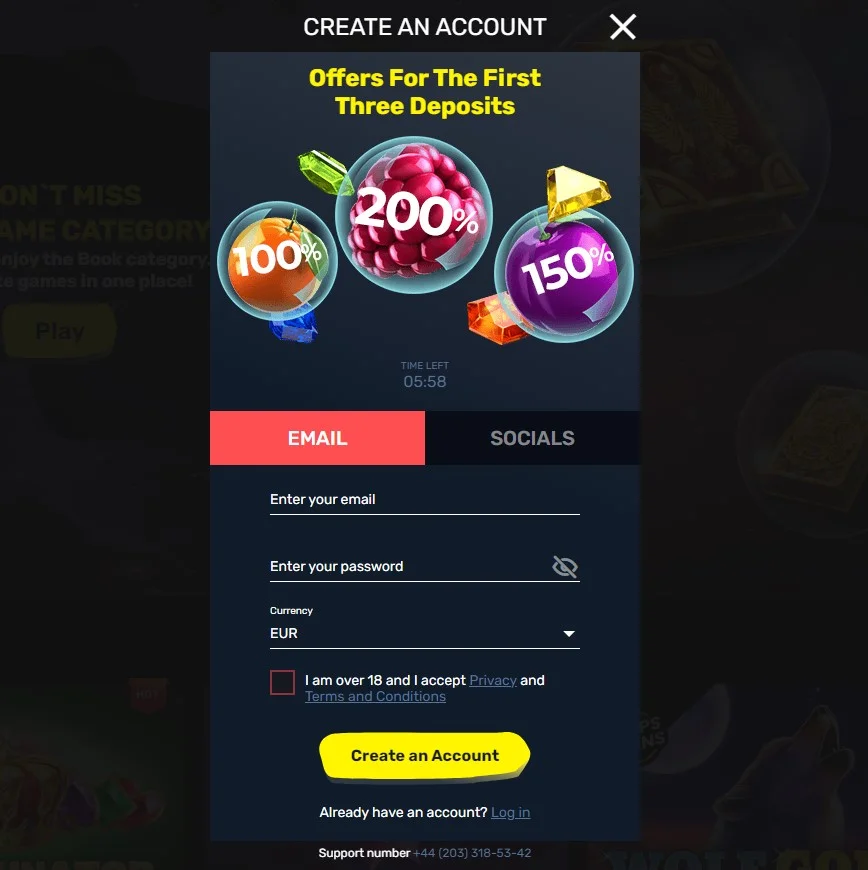Image resolution: width=868 pixels, height=870 pixels.
Task: Focus the Enter your email field
Action: pyautogui.click(x=425, y=500)
